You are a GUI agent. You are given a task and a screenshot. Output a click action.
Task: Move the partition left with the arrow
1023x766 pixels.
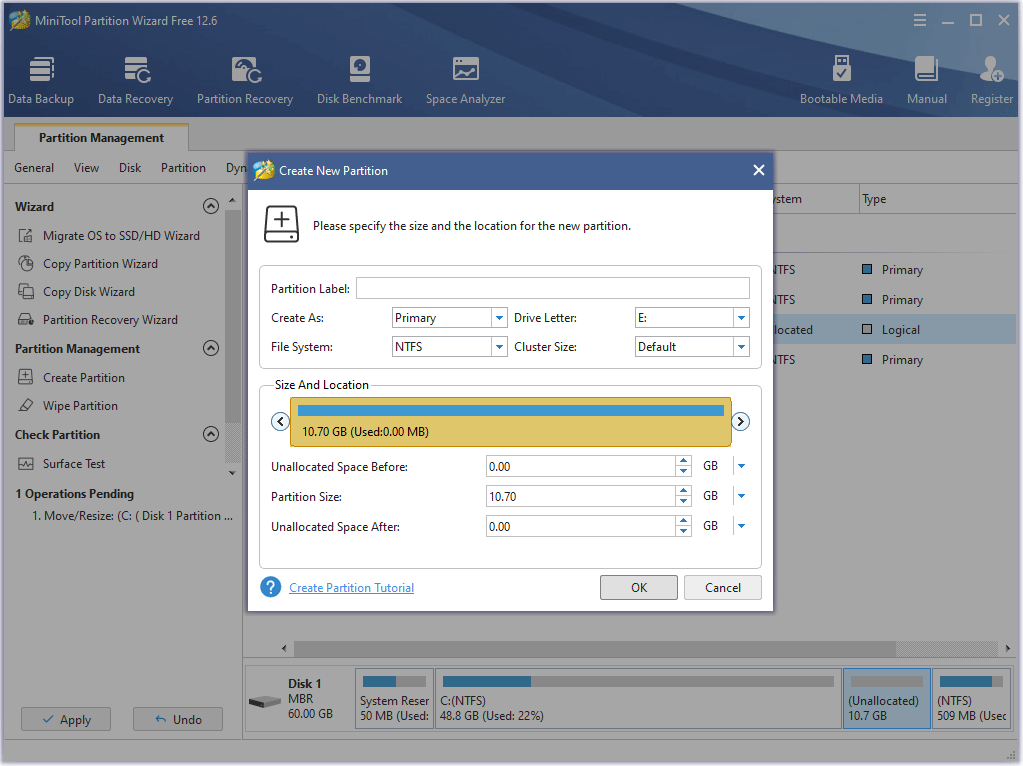(x=281, y=421)
